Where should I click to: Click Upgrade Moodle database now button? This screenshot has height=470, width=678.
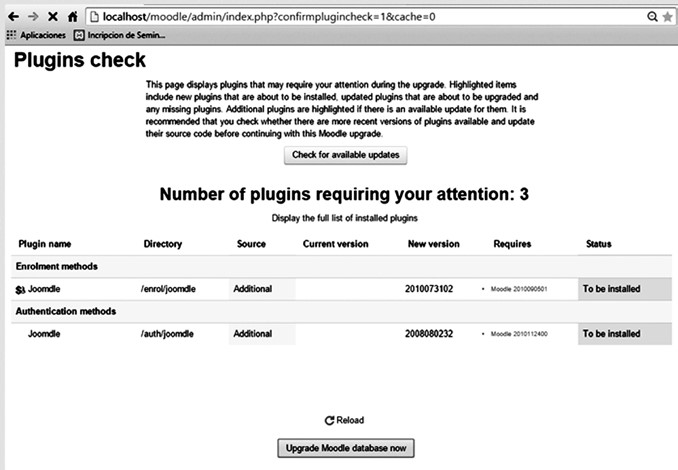[346, 448]
